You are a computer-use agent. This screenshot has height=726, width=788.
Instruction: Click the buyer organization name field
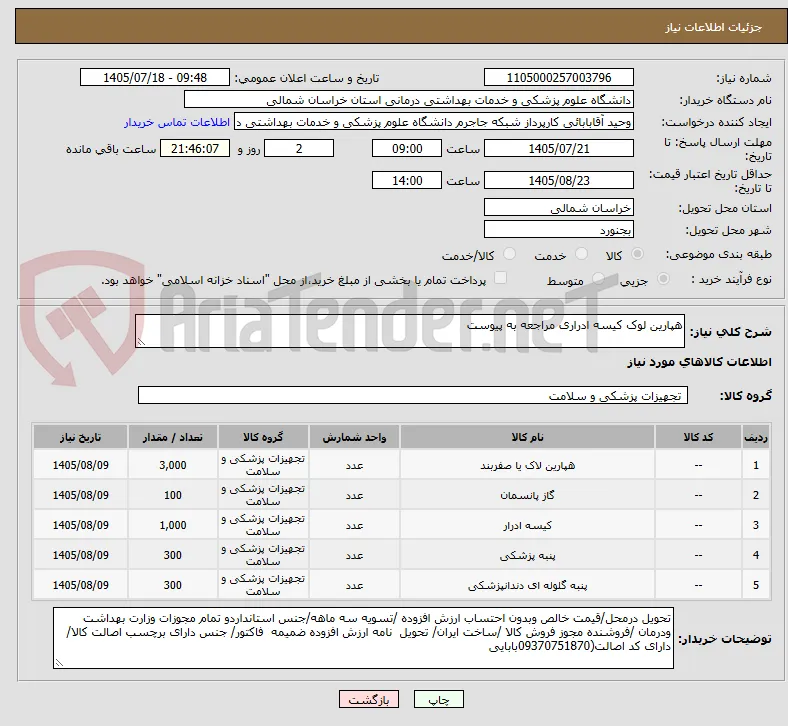click(x=409, y=99)
